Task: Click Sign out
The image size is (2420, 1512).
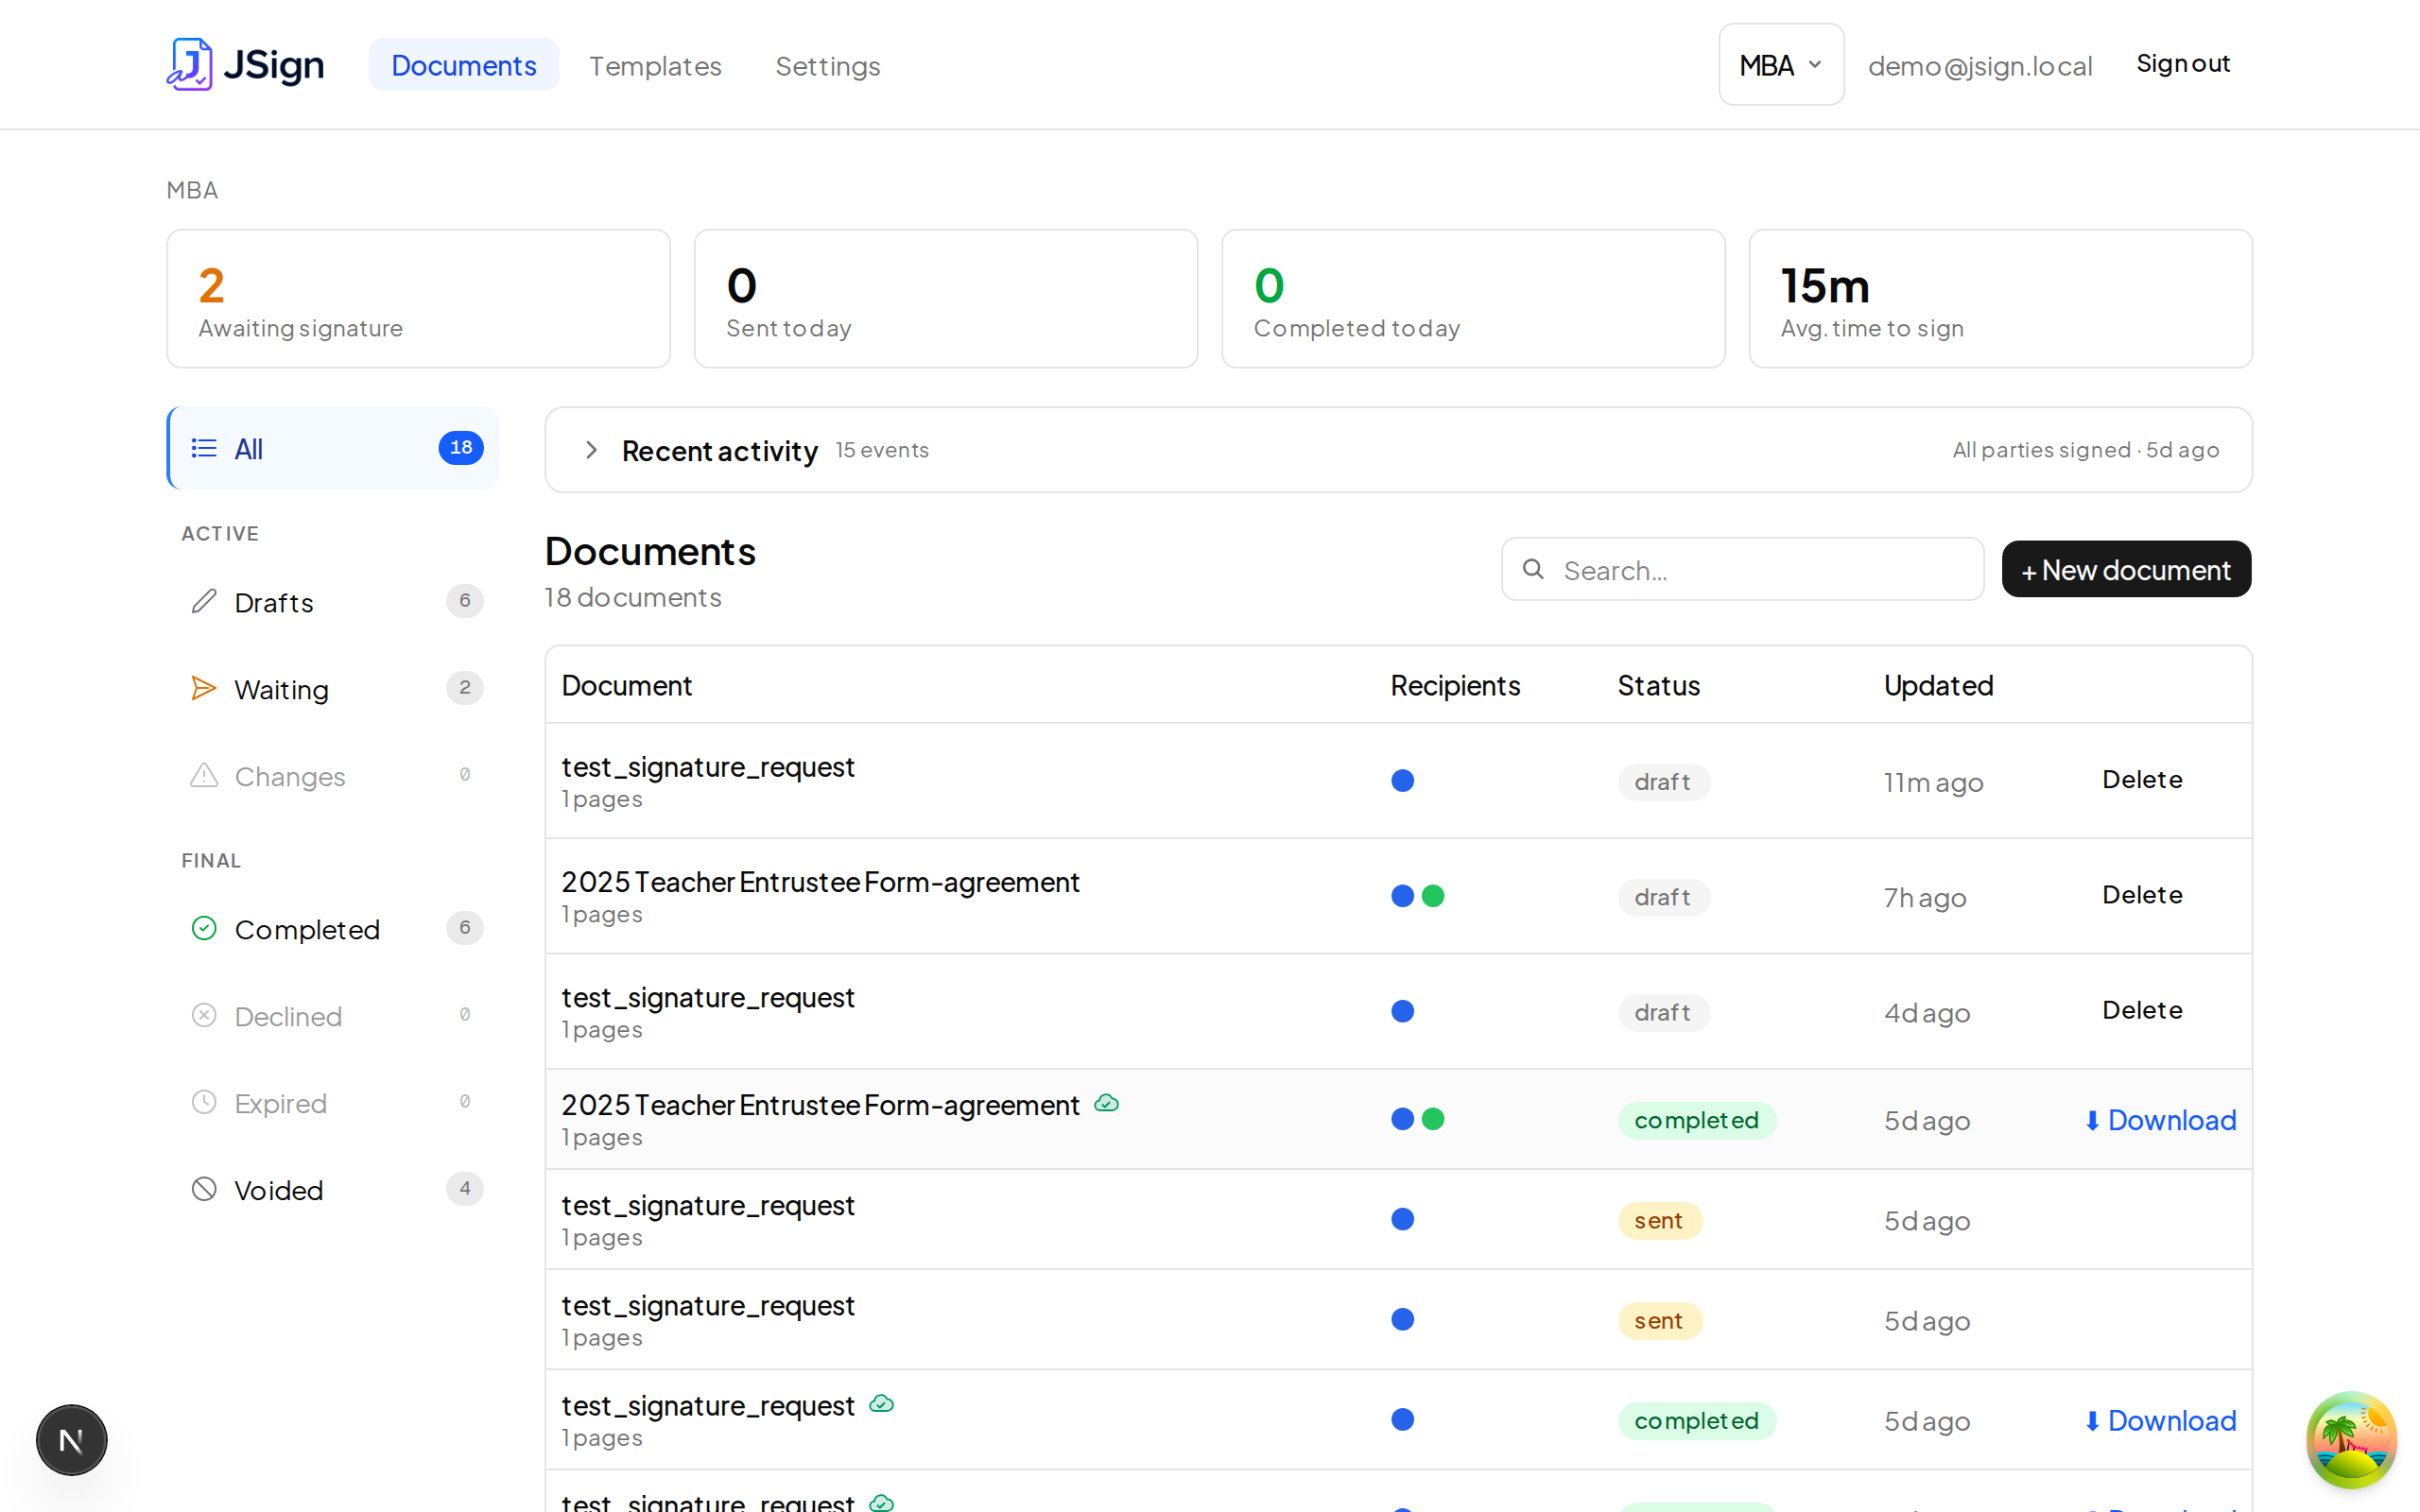Action: [2183, 64]
